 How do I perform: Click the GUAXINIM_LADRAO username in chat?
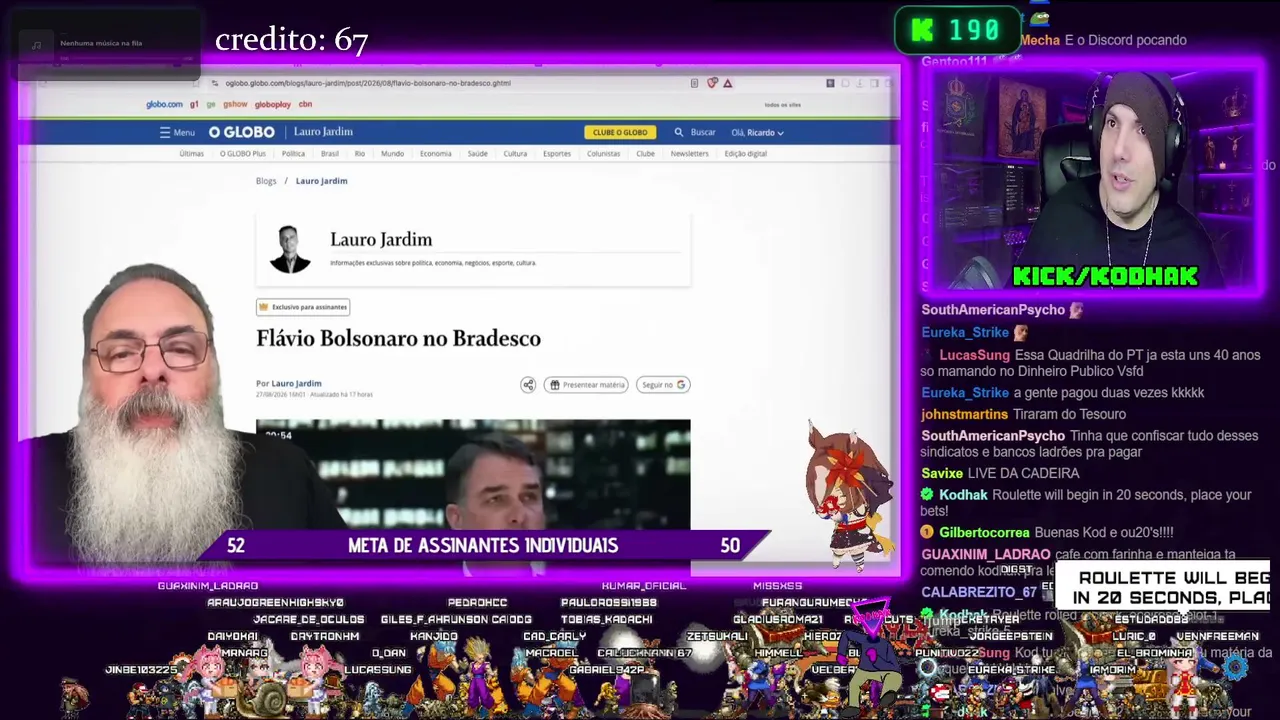pos(986,554)
